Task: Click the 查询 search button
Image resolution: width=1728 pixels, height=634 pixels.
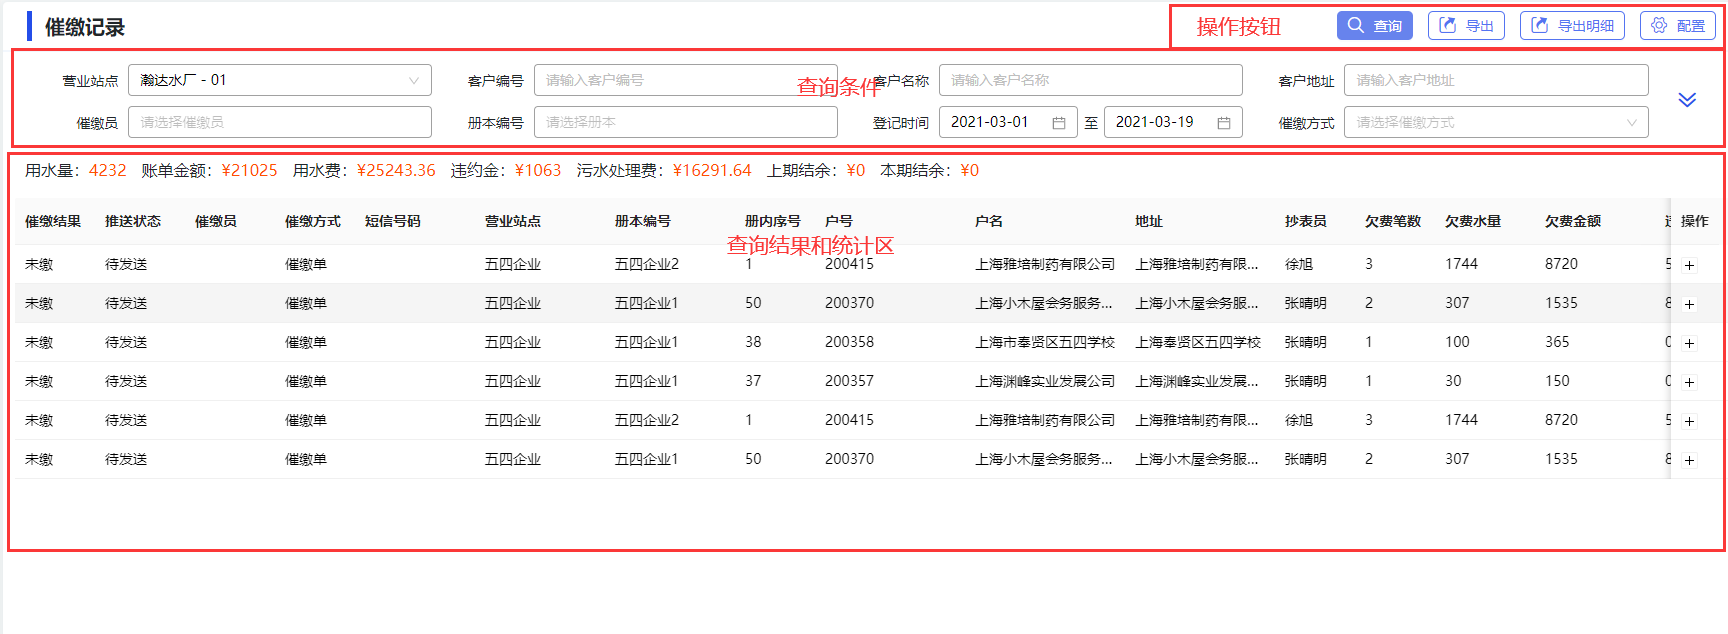Action: click(1374, 26)
